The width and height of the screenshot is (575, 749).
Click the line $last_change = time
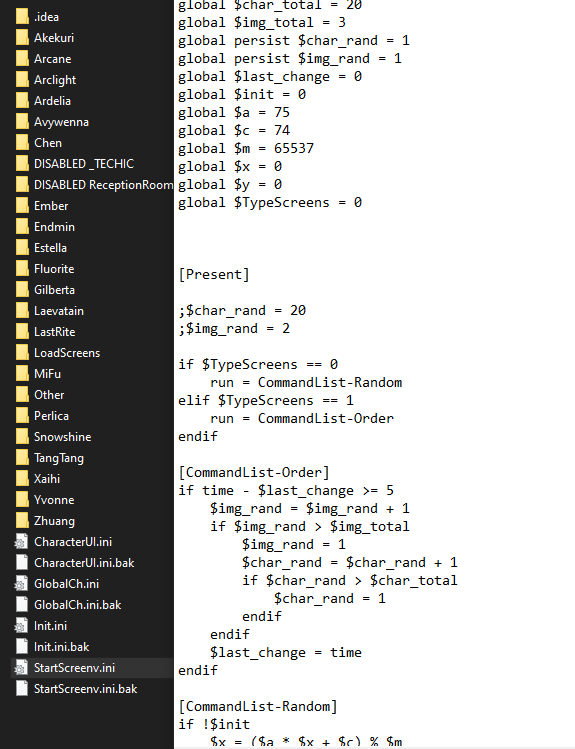click(x=286, y=653)
